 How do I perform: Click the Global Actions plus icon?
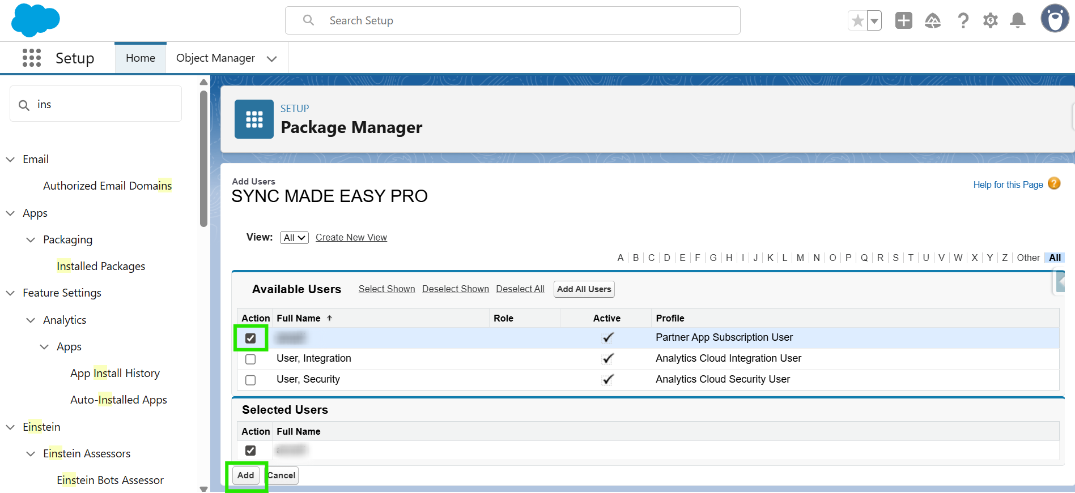click(x=904, y=20)
